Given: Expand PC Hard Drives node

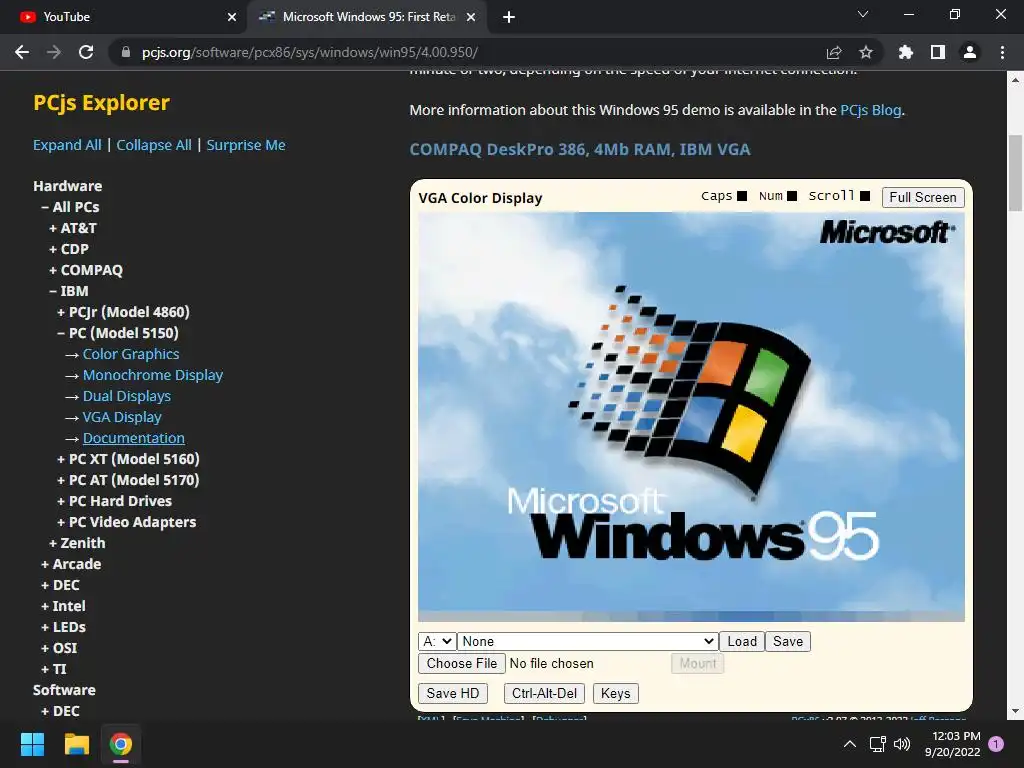Looking at the screenshot, I should point(114,501).
